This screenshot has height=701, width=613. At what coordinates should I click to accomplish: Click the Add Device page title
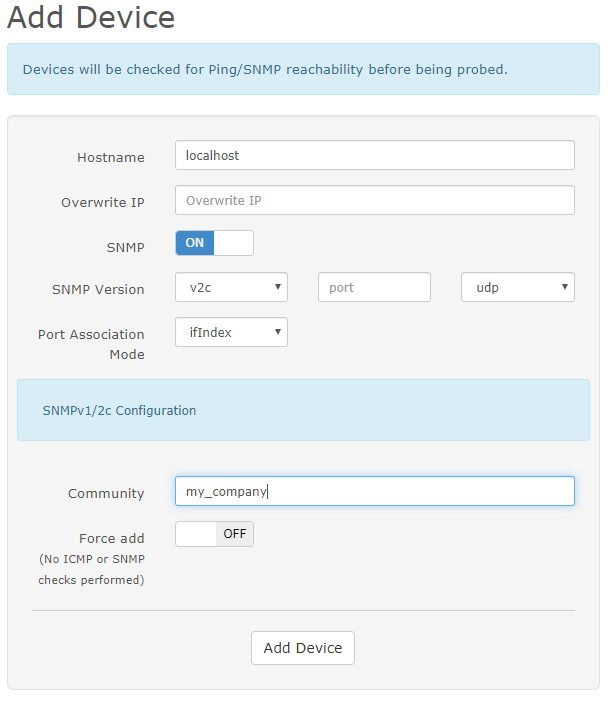click(91, 17)
